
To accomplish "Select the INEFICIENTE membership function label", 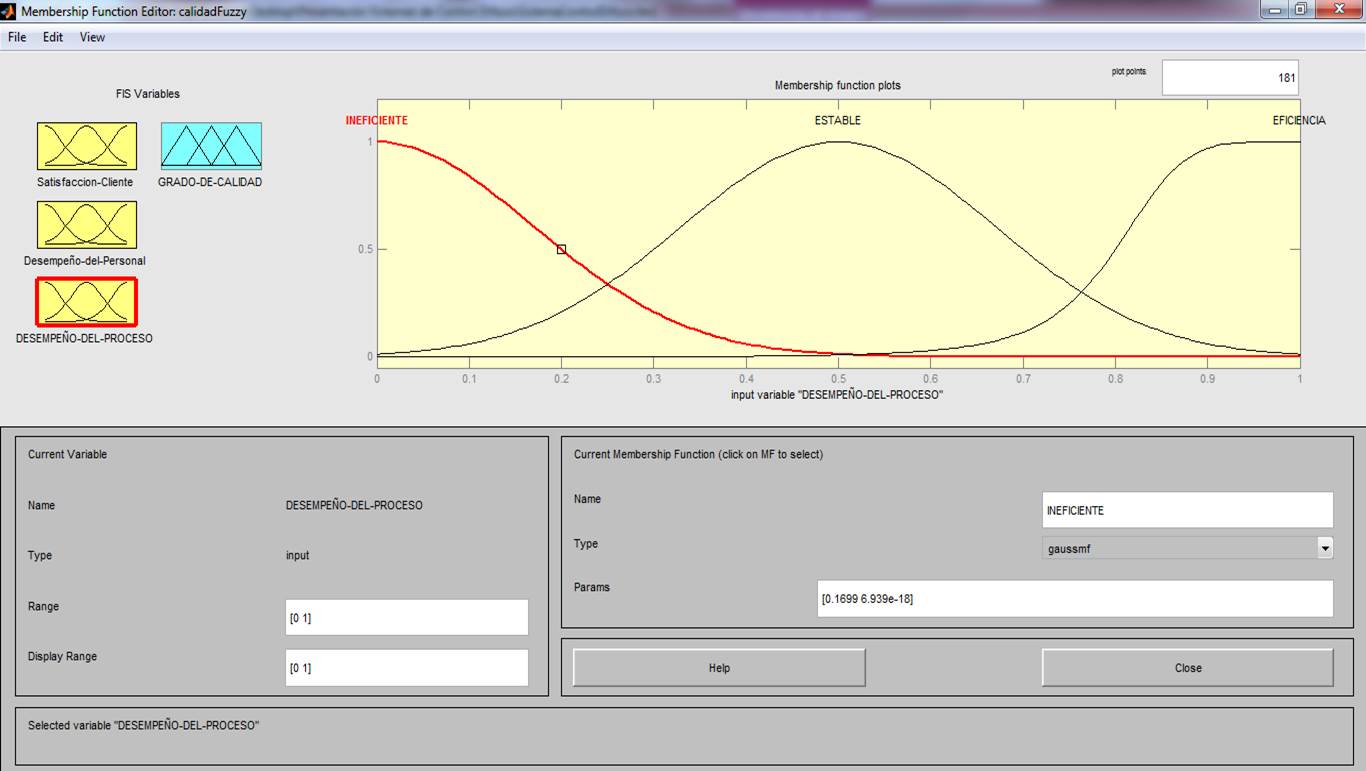I will tap(377, 121).
